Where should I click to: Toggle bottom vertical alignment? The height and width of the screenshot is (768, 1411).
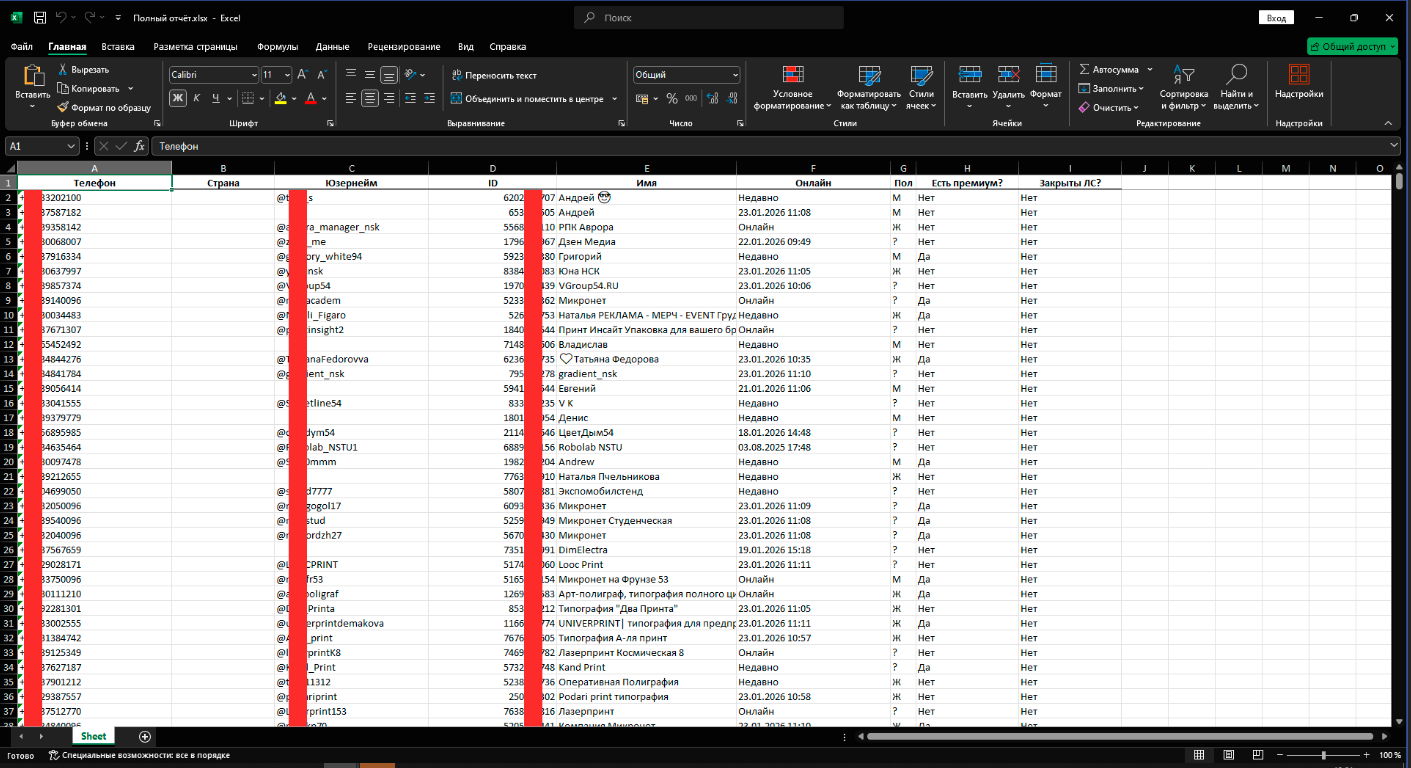coord(389,75)
